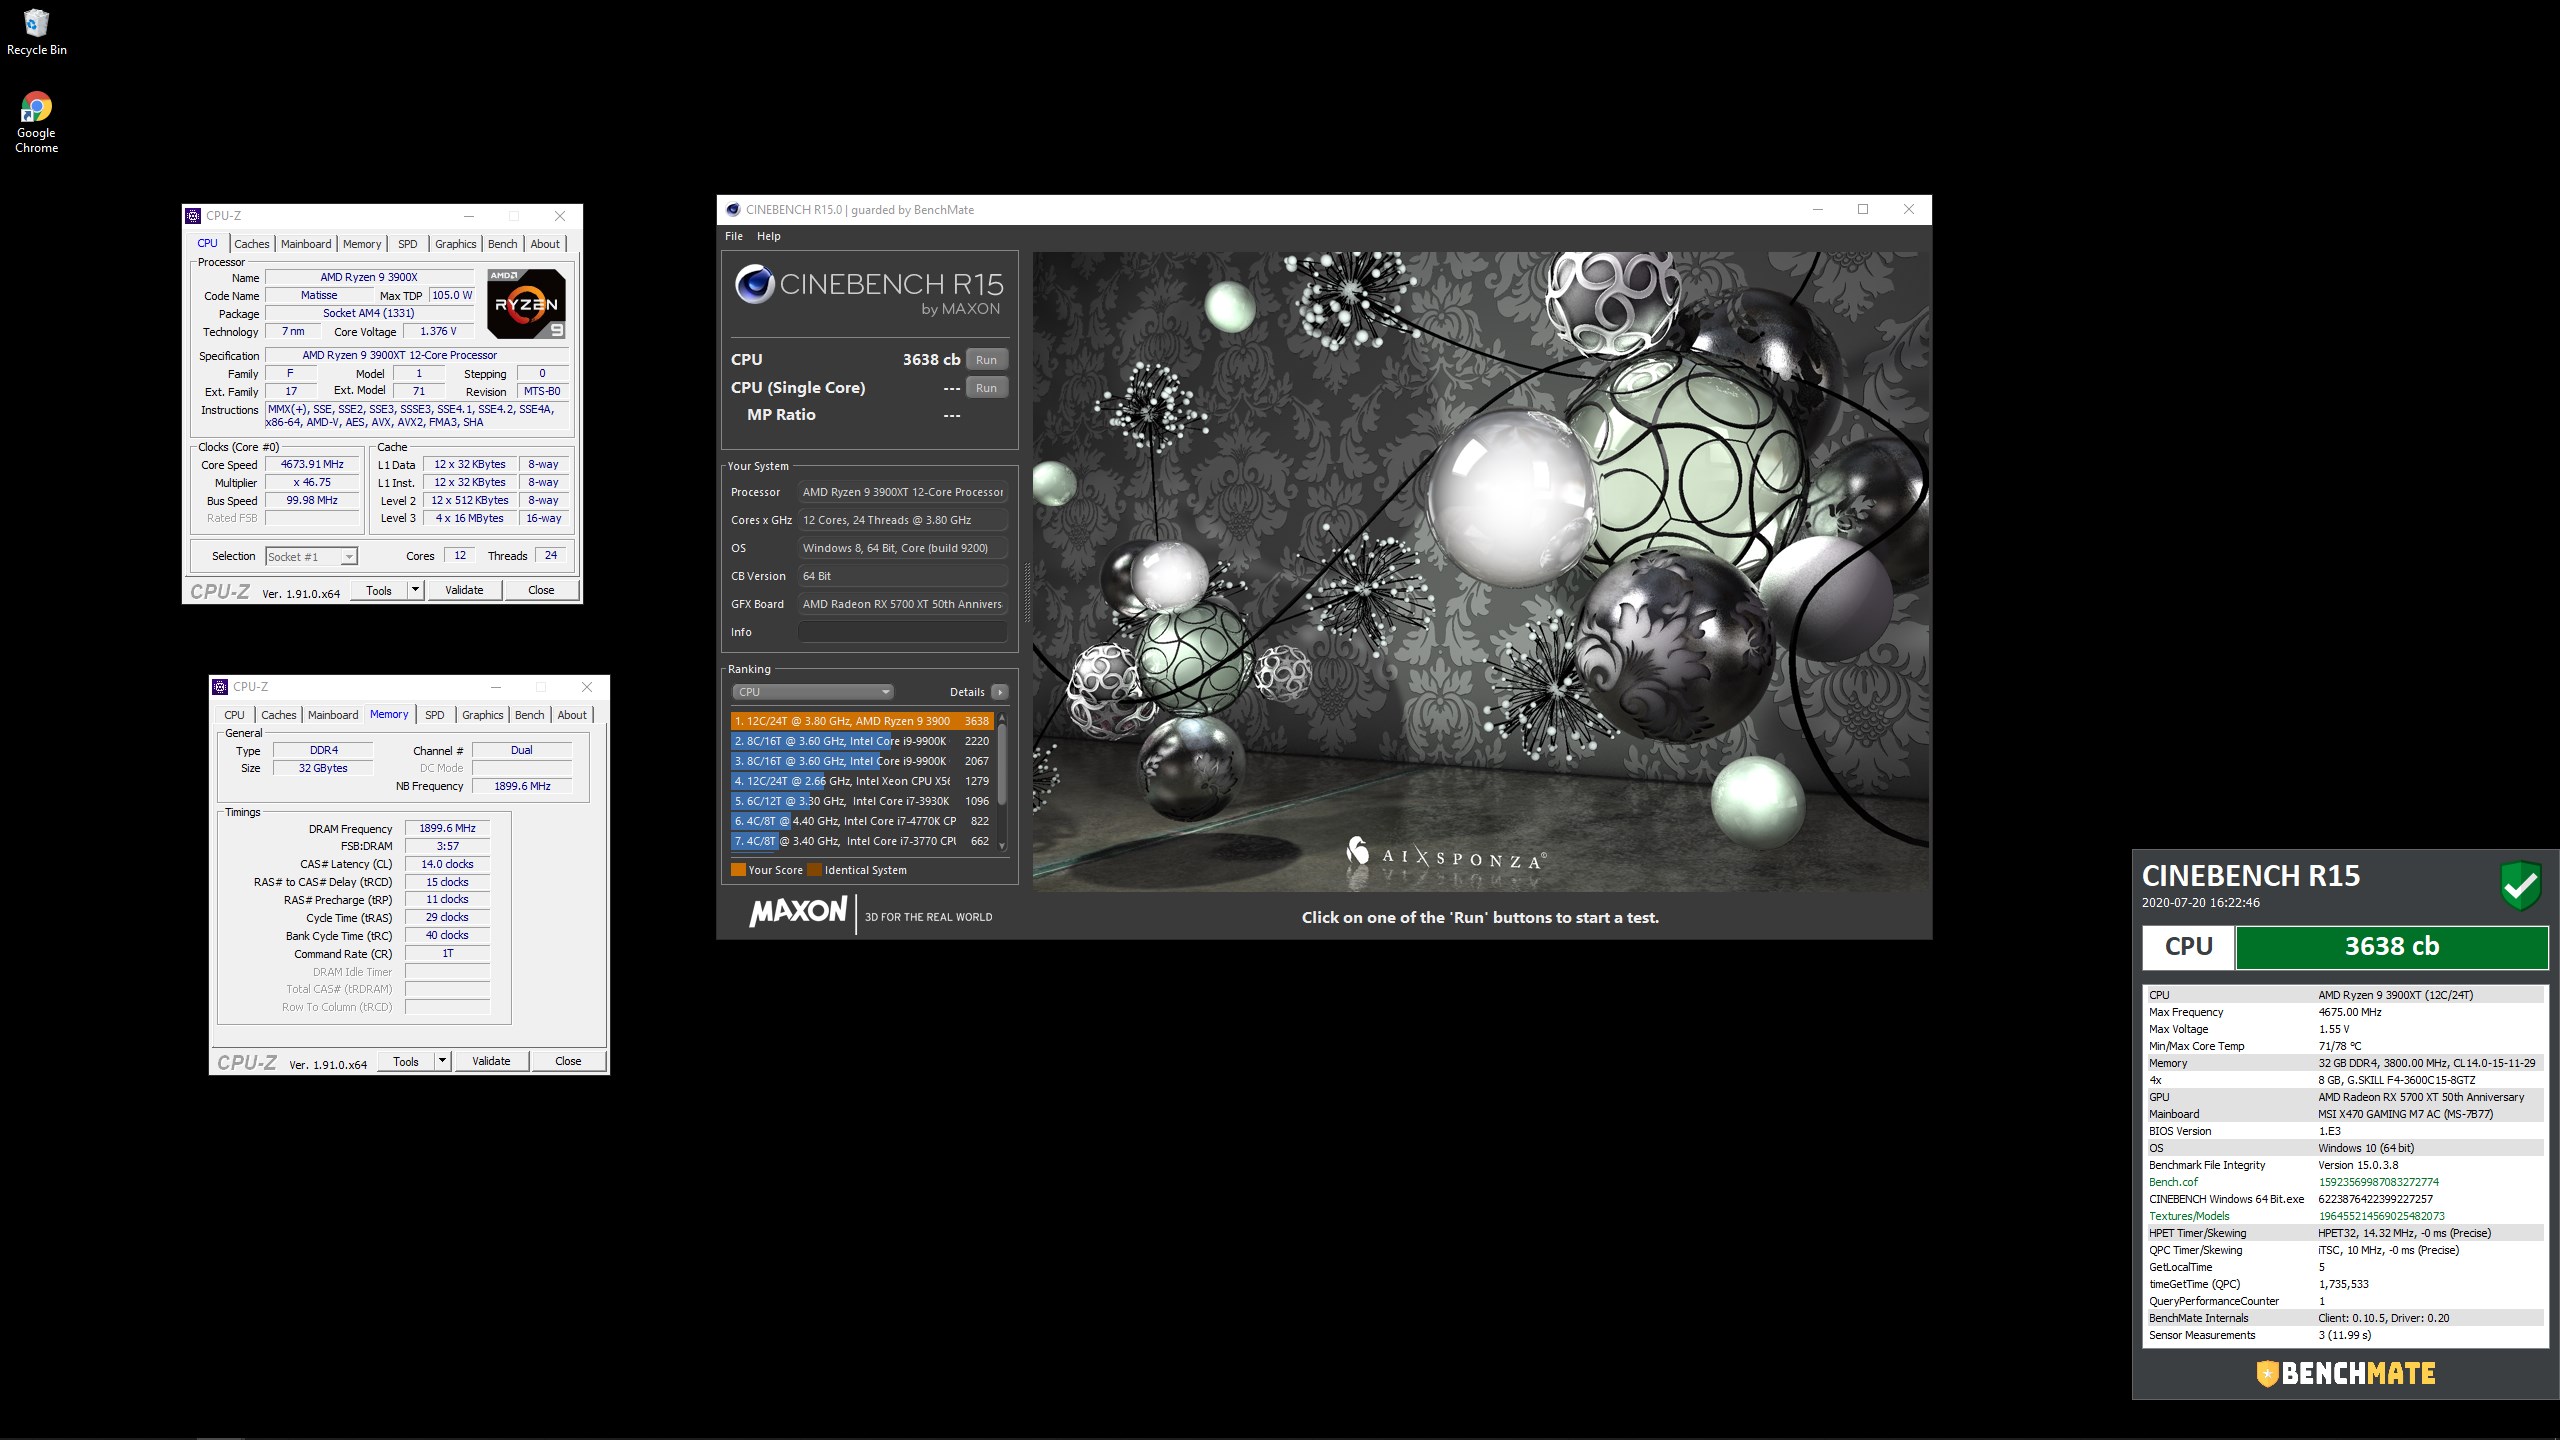2560x1440 pixels.
Task: Click the MAXON logo in Cinebench footer
Action: (798, 911)
